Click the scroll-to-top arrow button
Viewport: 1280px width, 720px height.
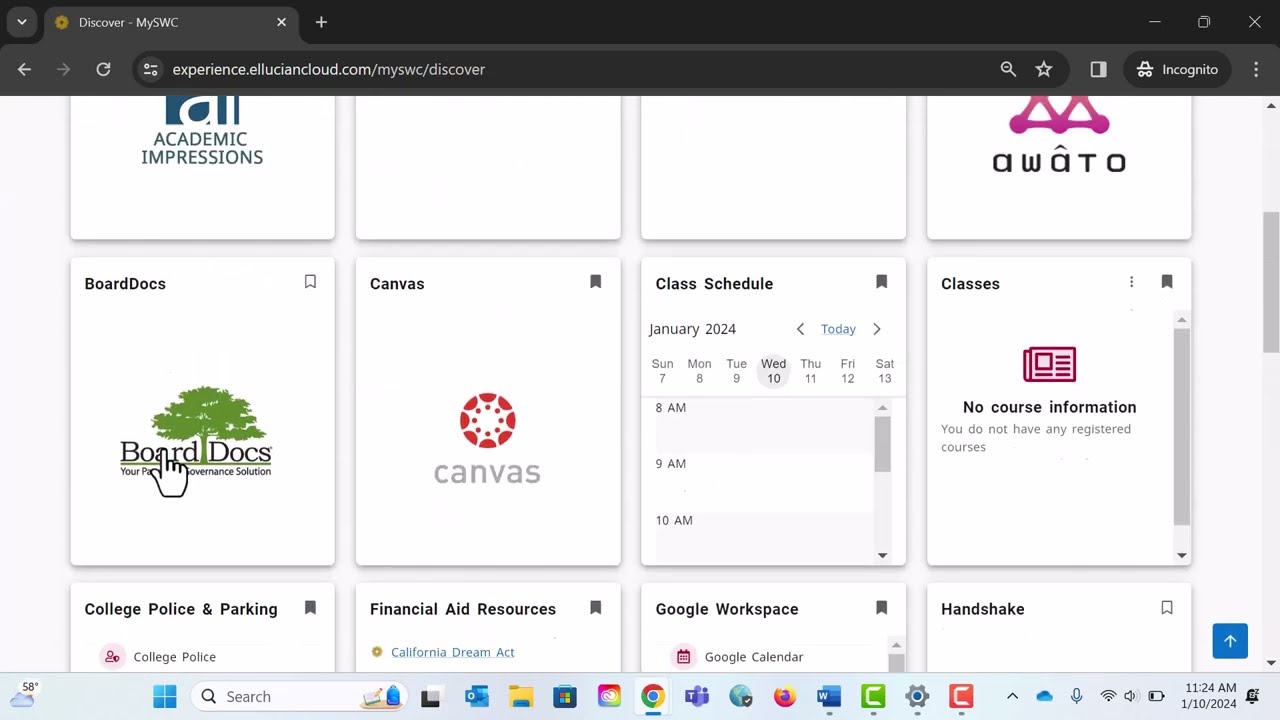pos(1230,641)
